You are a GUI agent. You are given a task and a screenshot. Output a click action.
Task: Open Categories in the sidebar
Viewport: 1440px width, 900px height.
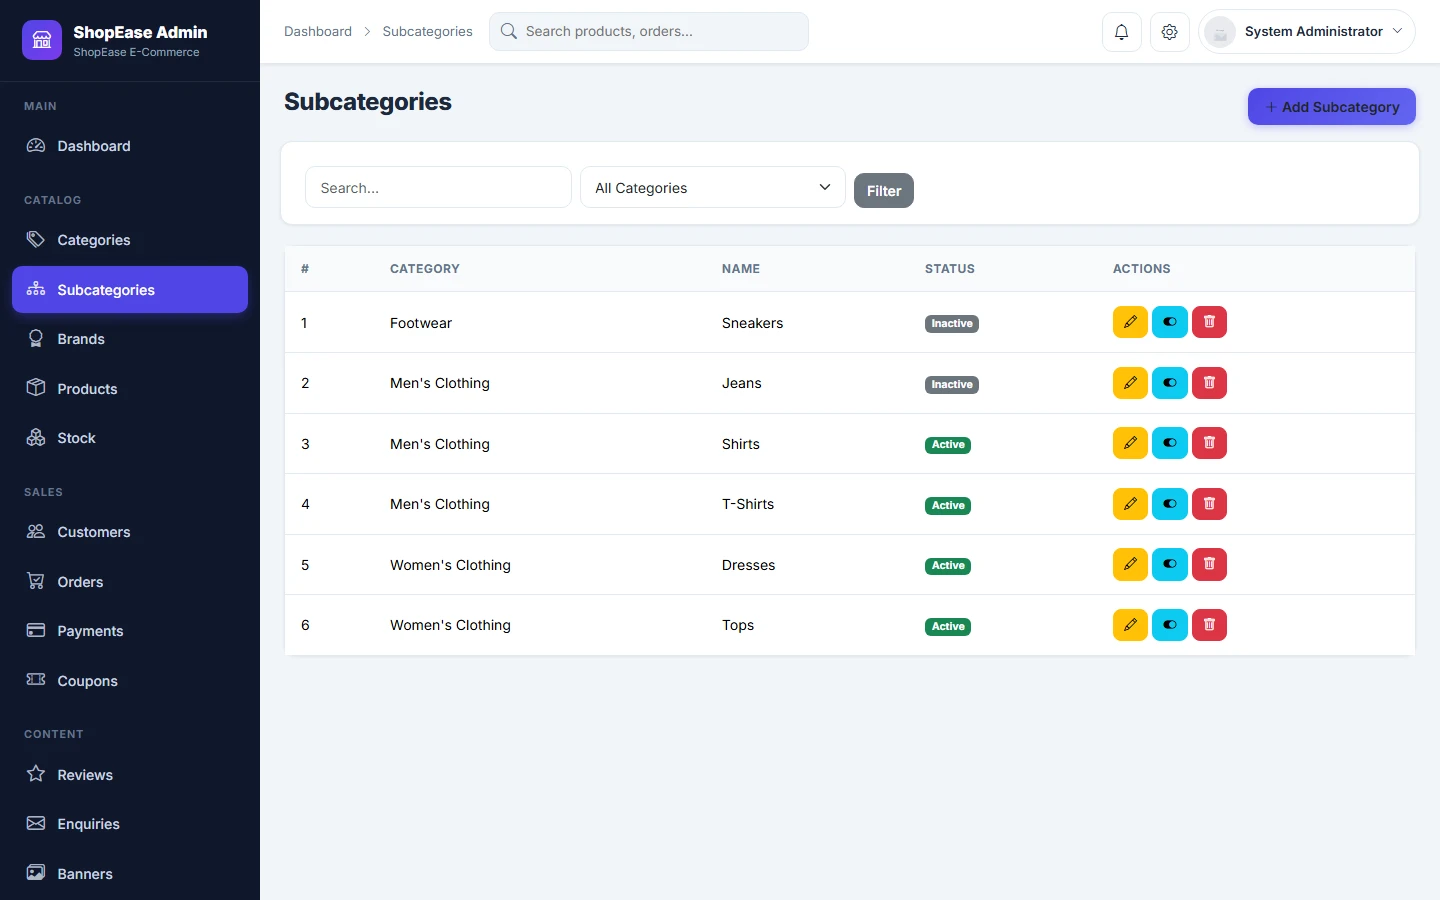130,240
